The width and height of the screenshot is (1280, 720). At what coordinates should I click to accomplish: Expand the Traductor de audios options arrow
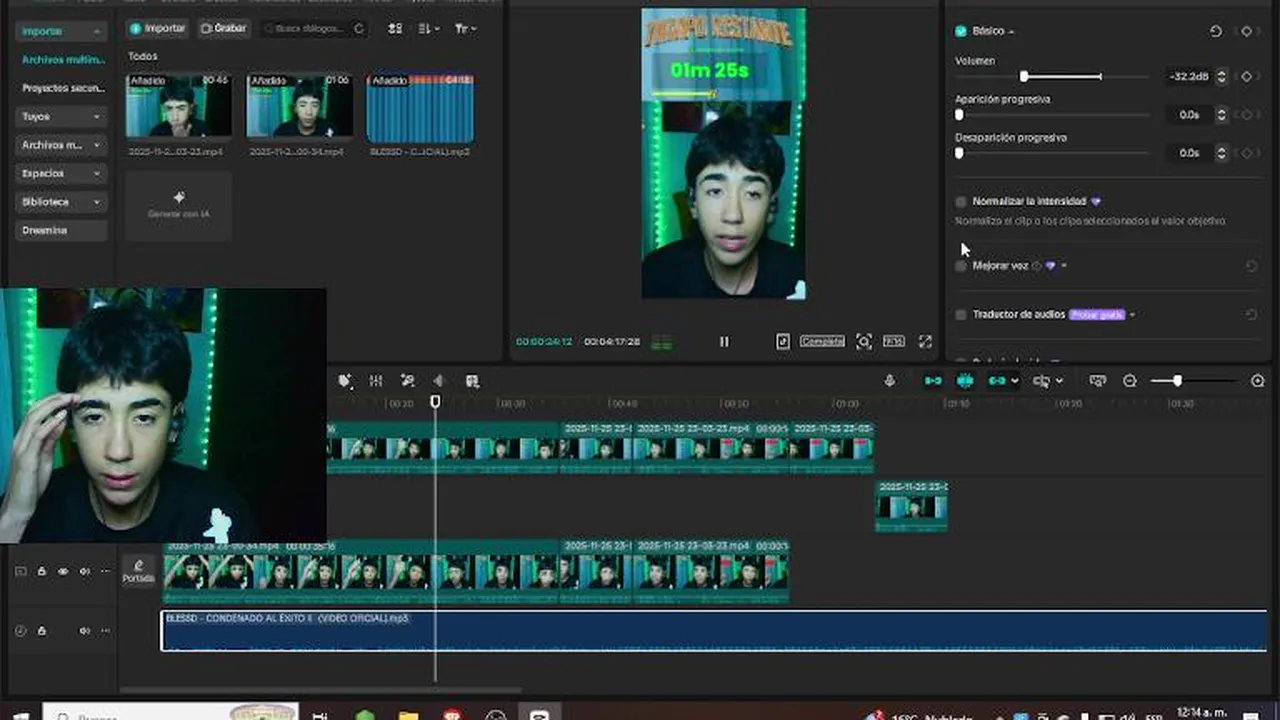[1132, 314]
